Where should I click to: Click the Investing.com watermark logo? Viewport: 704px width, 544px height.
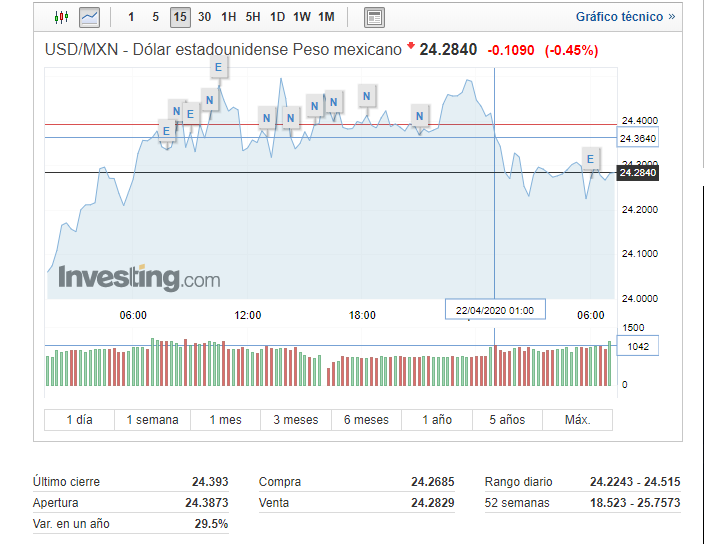click(x=139, y=278)
